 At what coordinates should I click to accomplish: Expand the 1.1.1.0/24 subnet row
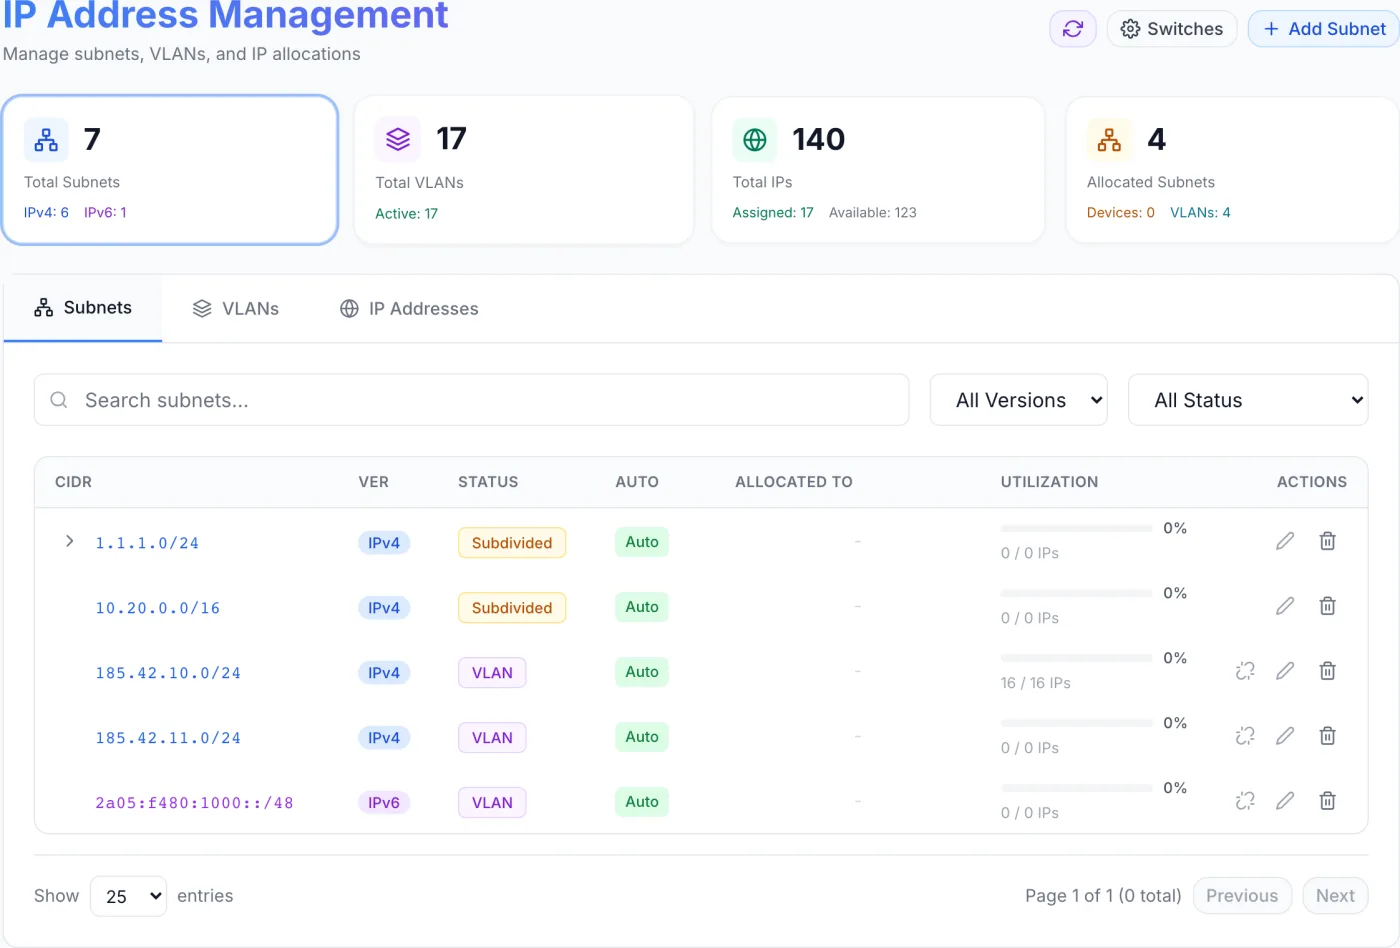[x=69, y=541]
